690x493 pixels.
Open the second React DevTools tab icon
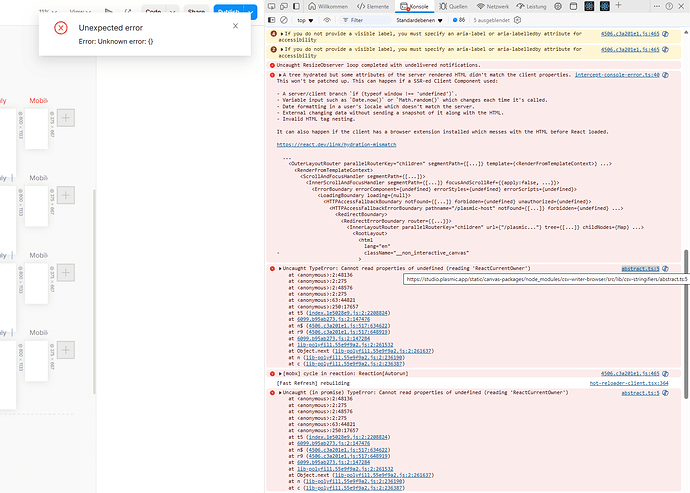pyautogui.click(x=605, y=6)
